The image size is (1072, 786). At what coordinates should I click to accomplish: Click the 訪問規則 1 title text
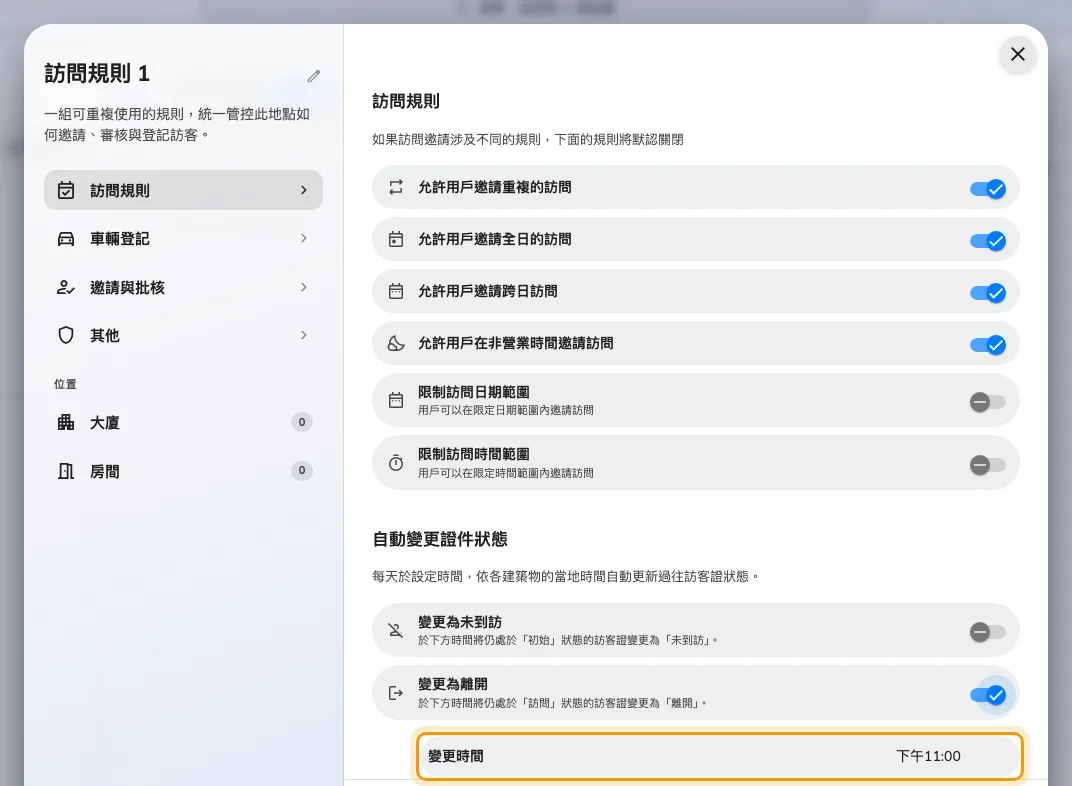97,73
